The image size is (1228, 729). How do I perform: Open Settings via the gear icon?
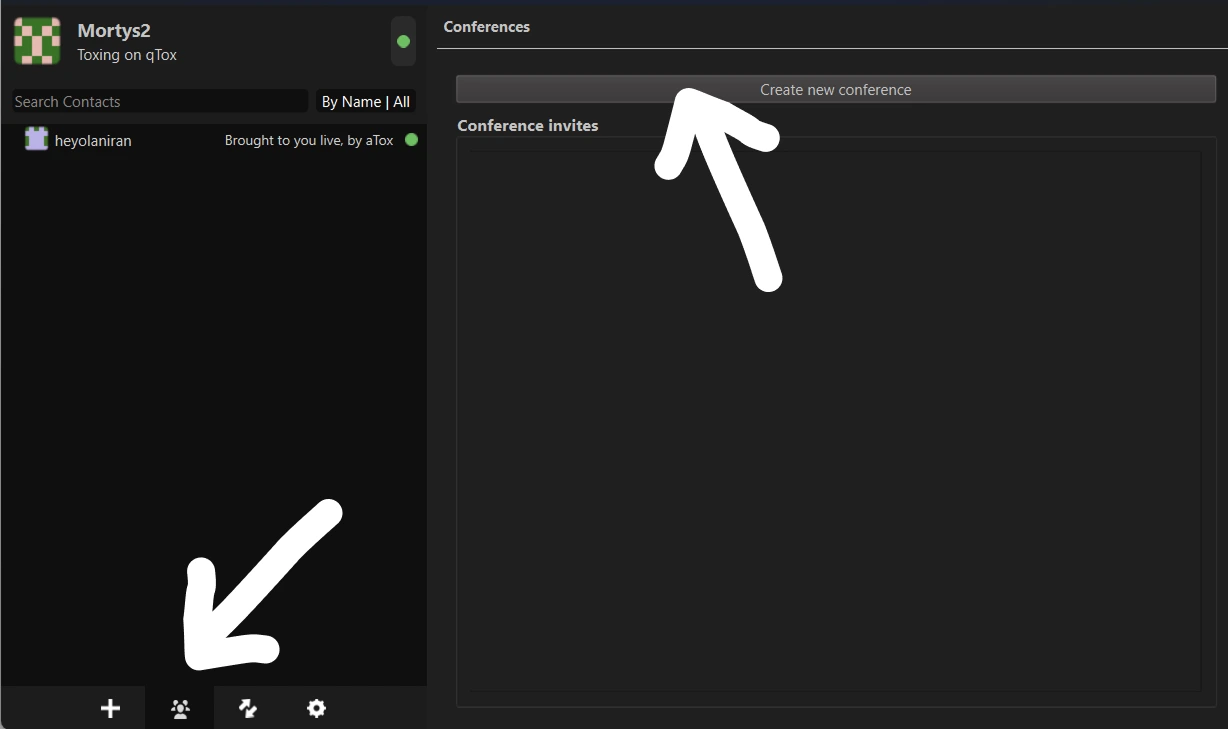(316, 708)
